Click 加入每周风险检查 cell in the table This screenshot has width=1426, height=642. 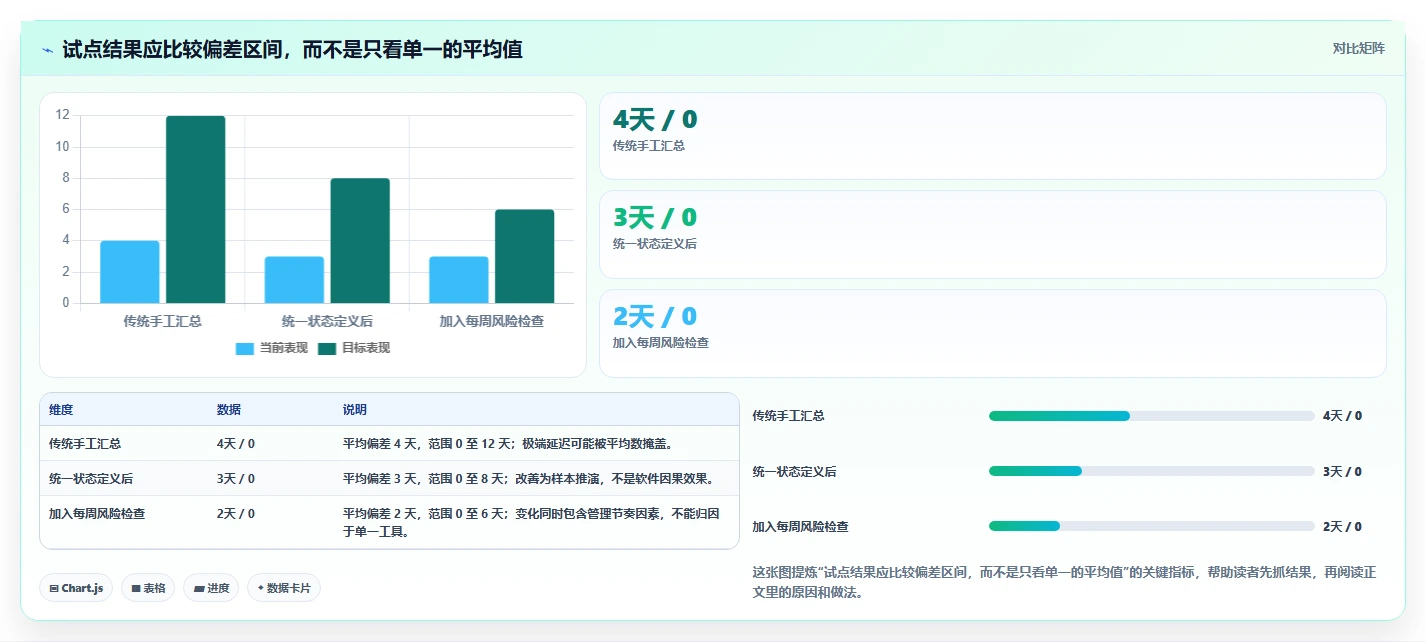click(97, 514)
